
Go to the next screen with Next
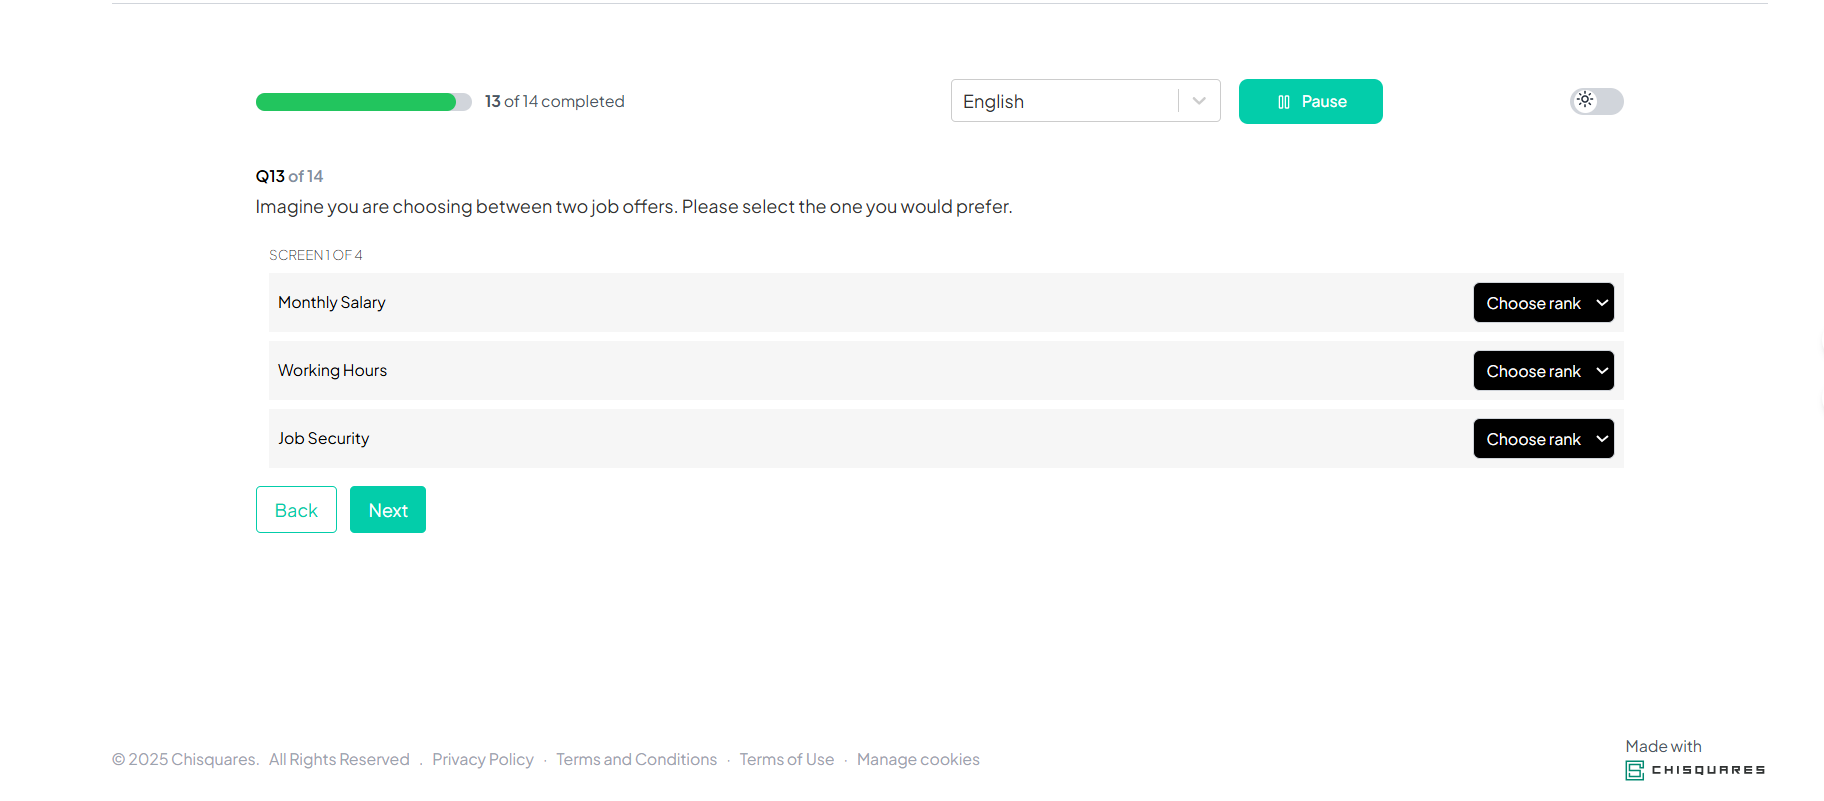pos(388,510)
